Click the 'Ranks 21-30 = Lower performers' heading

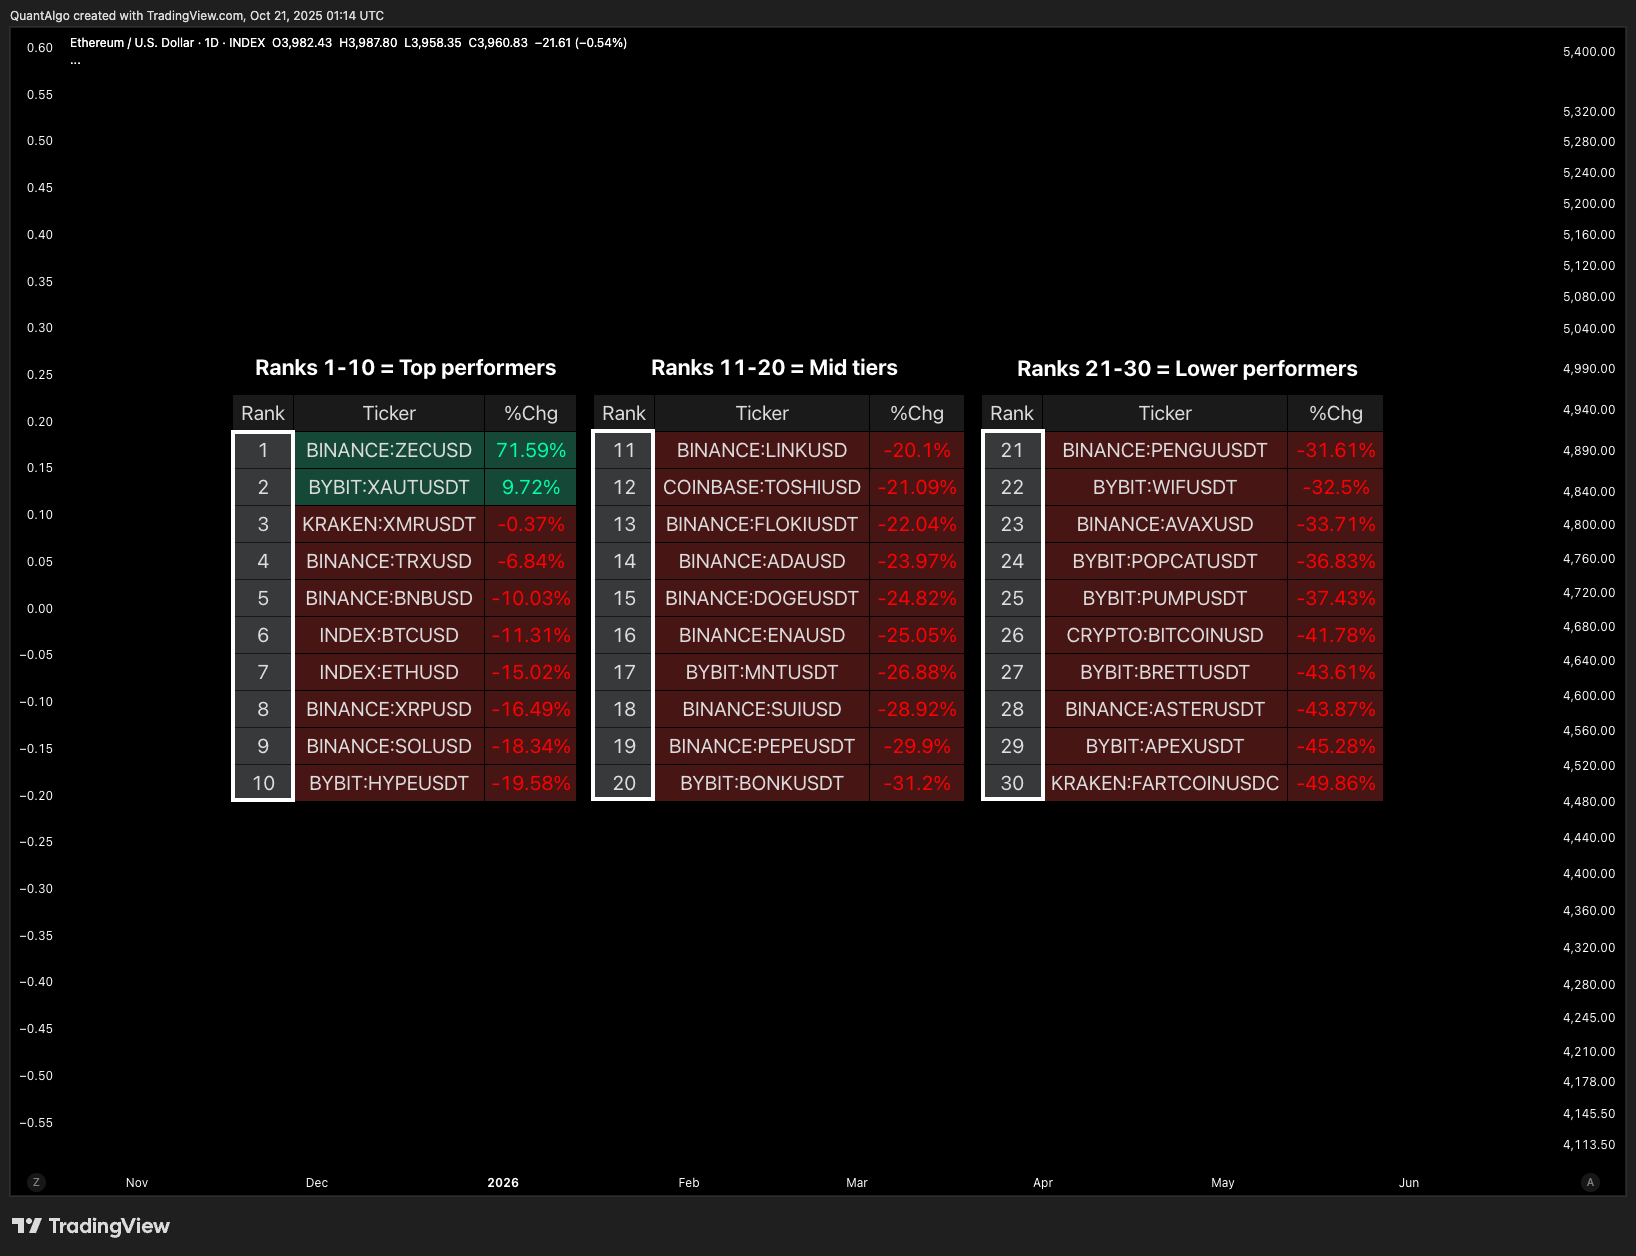1187,369
